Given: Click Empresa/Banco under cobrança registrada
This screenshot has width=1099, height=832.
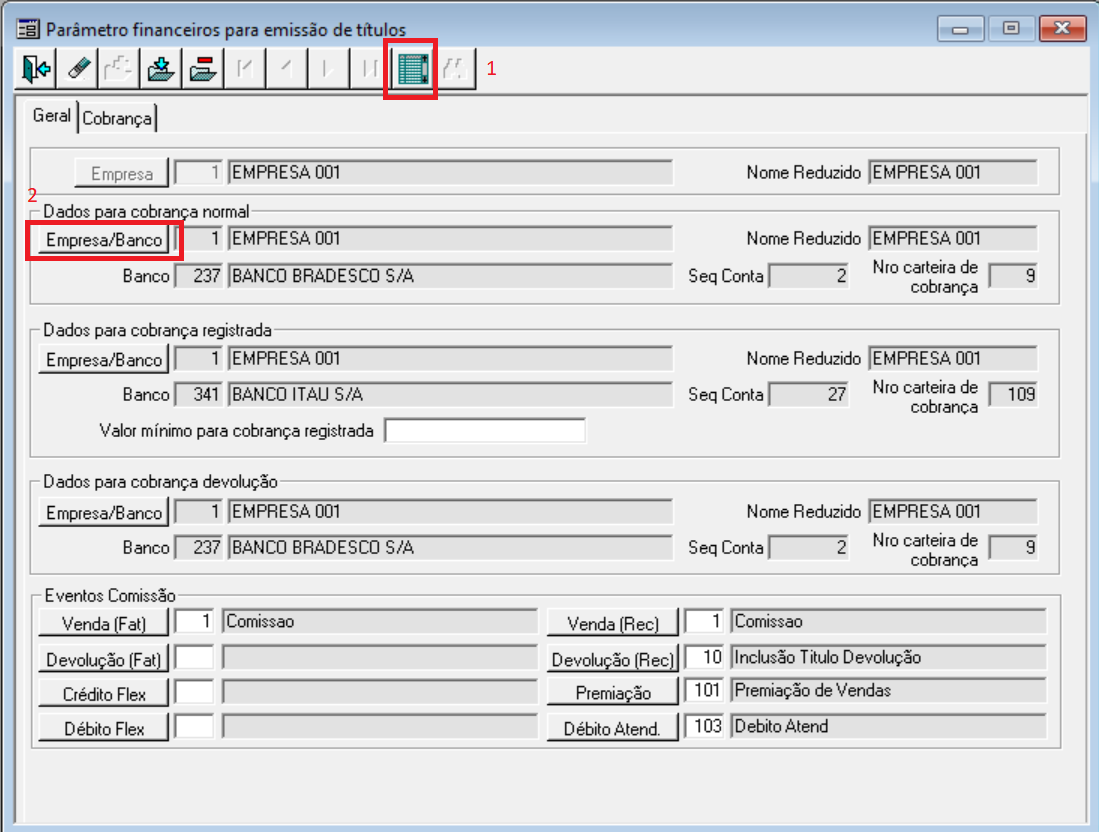Looking at the screenshot, I should tap(104, 360).
